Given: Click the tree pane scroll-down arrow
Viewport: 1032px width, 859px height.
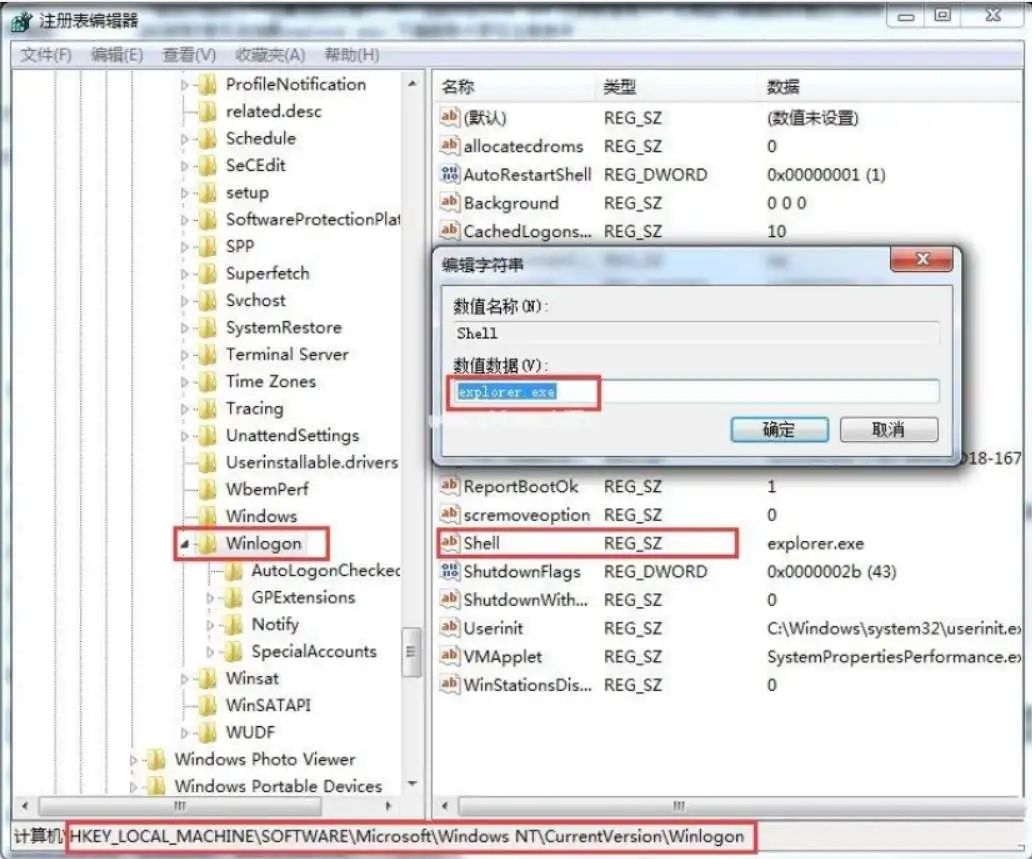Looking at the screenshot, I should (413, 783).
